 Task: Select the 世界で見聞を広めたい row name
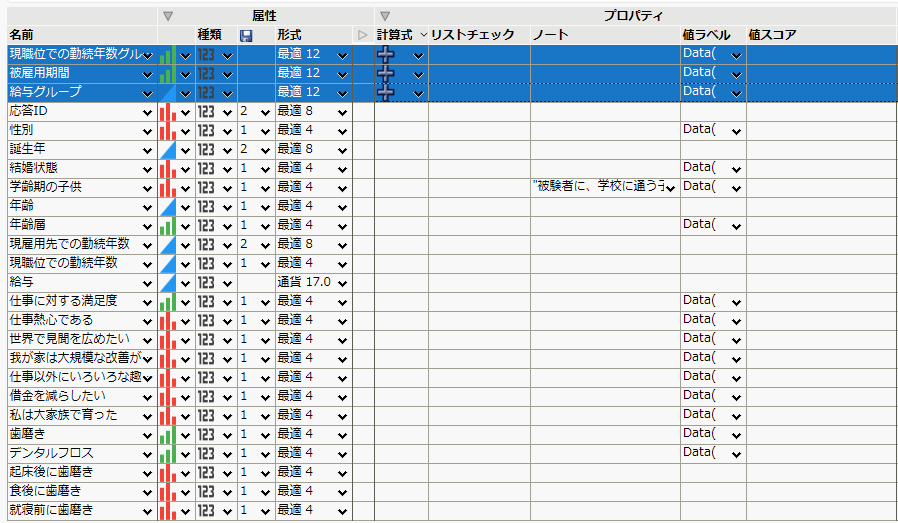pos(70,339)
